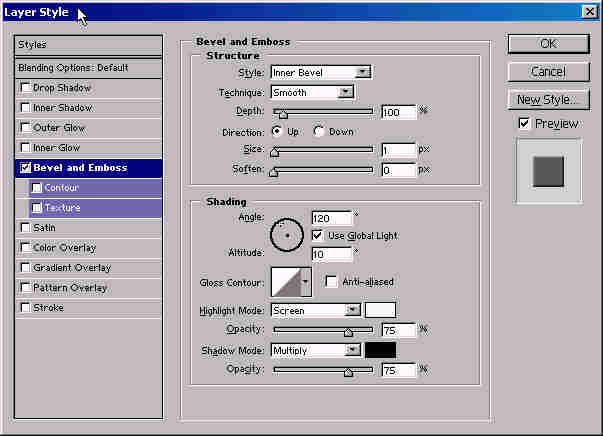The width and height of the screenshot is (603, 436).
Task: Close the Layer Style dialog
Action: click(589, 12)
